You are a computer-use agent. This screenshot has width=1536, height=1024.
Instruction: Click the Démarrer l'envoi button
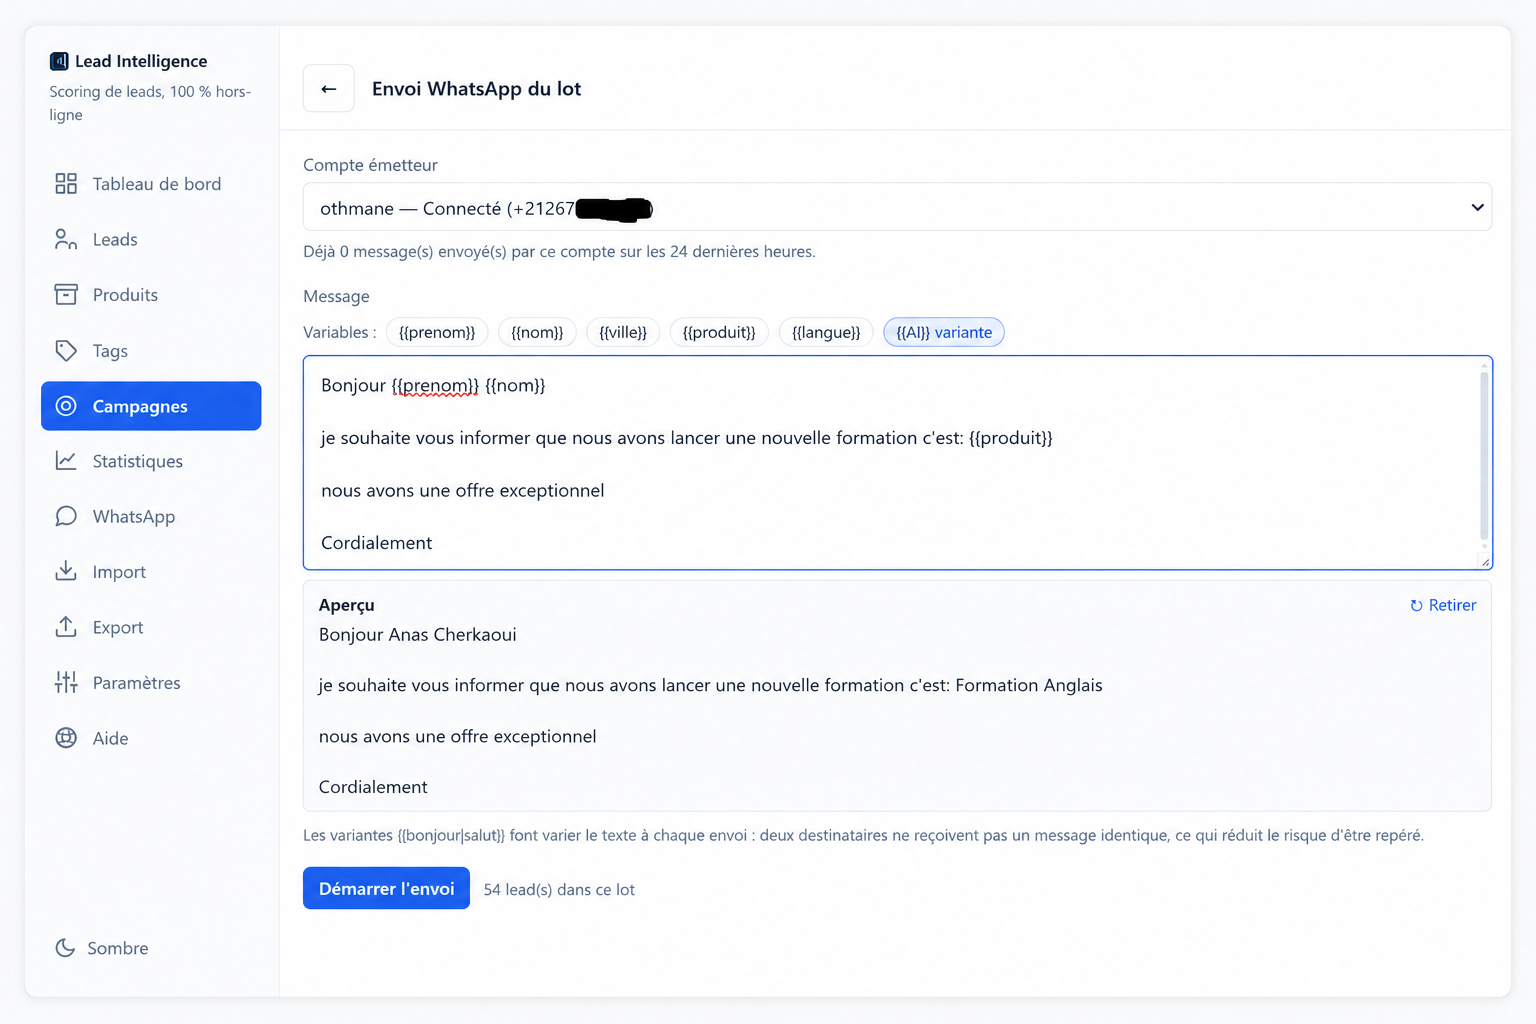386,888
